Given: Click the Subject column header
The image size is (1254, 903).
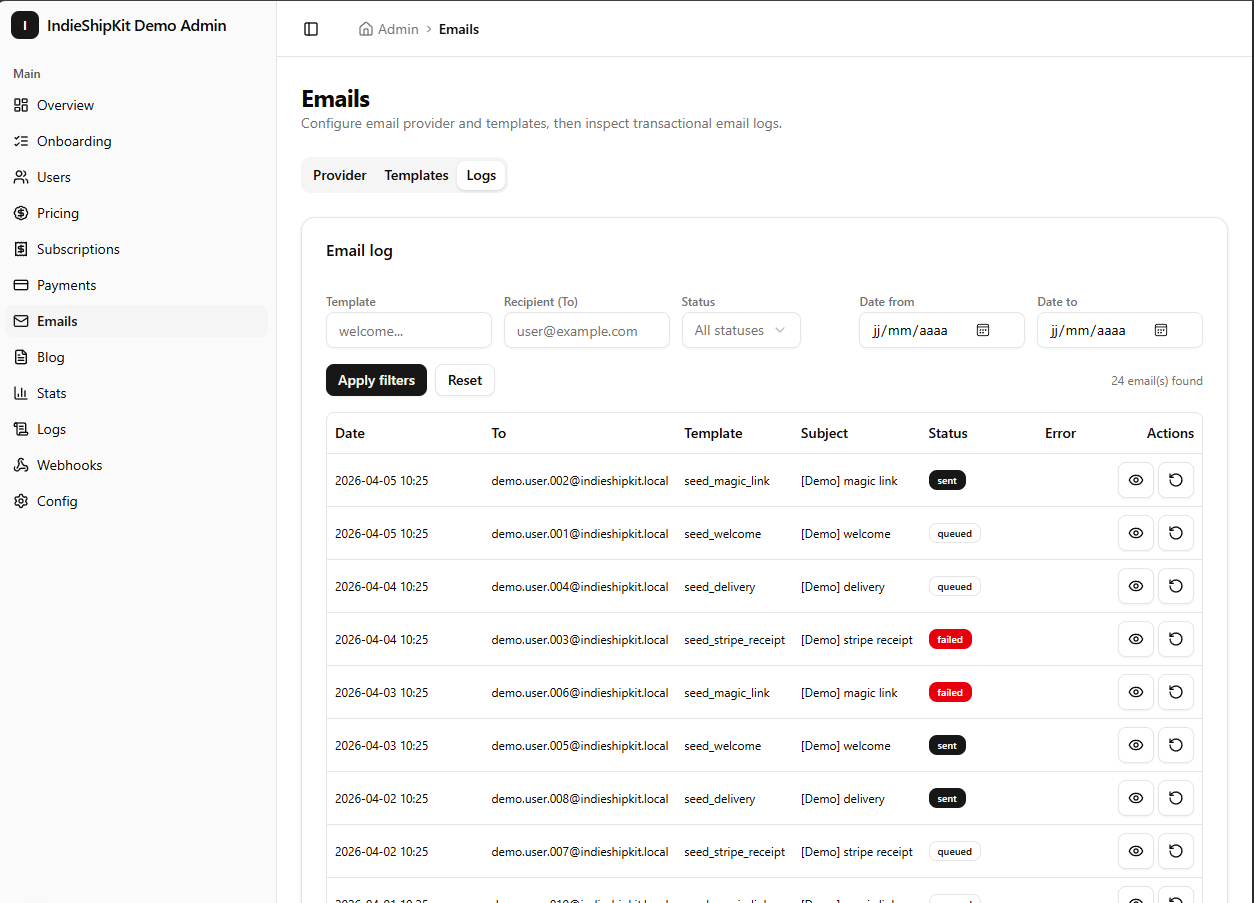Looking at the screenshot, I should tap(824, 433).
